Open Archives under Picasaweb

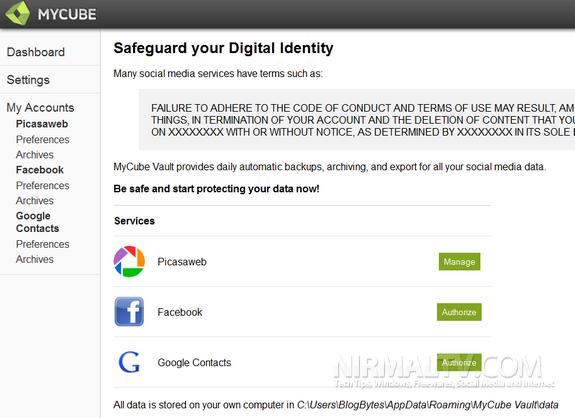coord(34,155)
